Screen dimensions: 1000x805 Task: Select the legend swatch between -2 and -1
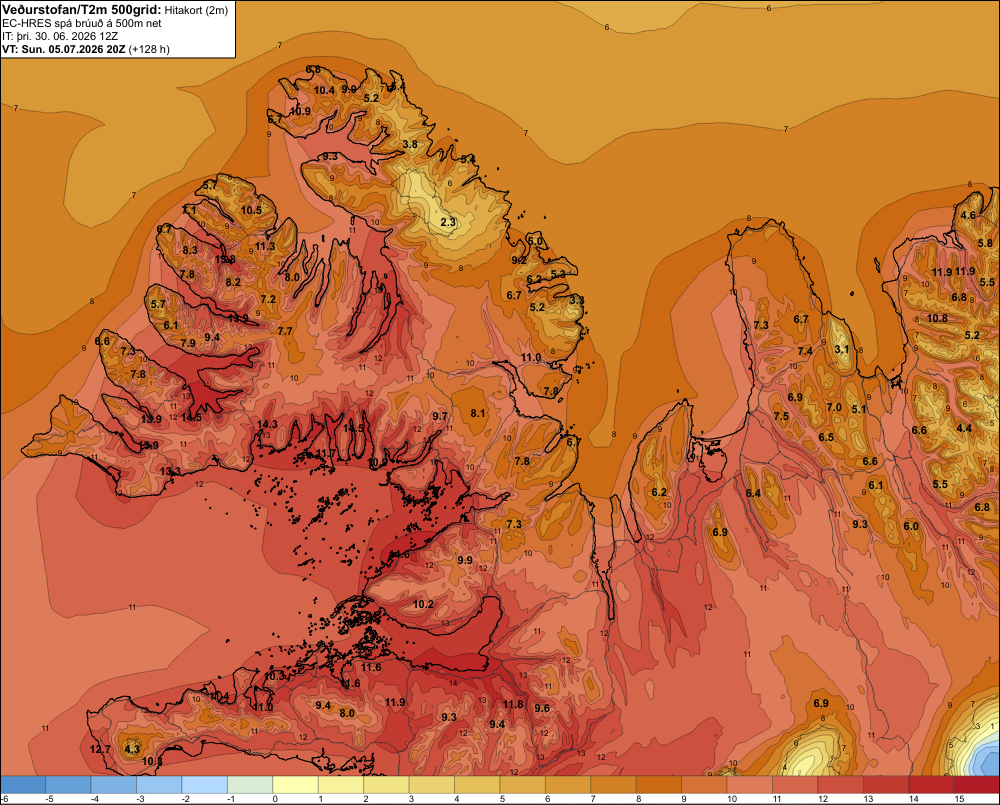[205, 785]
